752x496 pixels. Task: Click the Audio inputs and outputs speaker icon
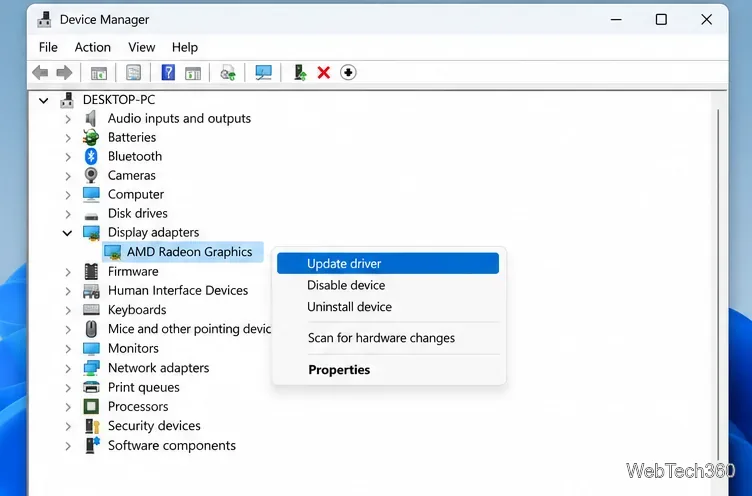[90, 118]
